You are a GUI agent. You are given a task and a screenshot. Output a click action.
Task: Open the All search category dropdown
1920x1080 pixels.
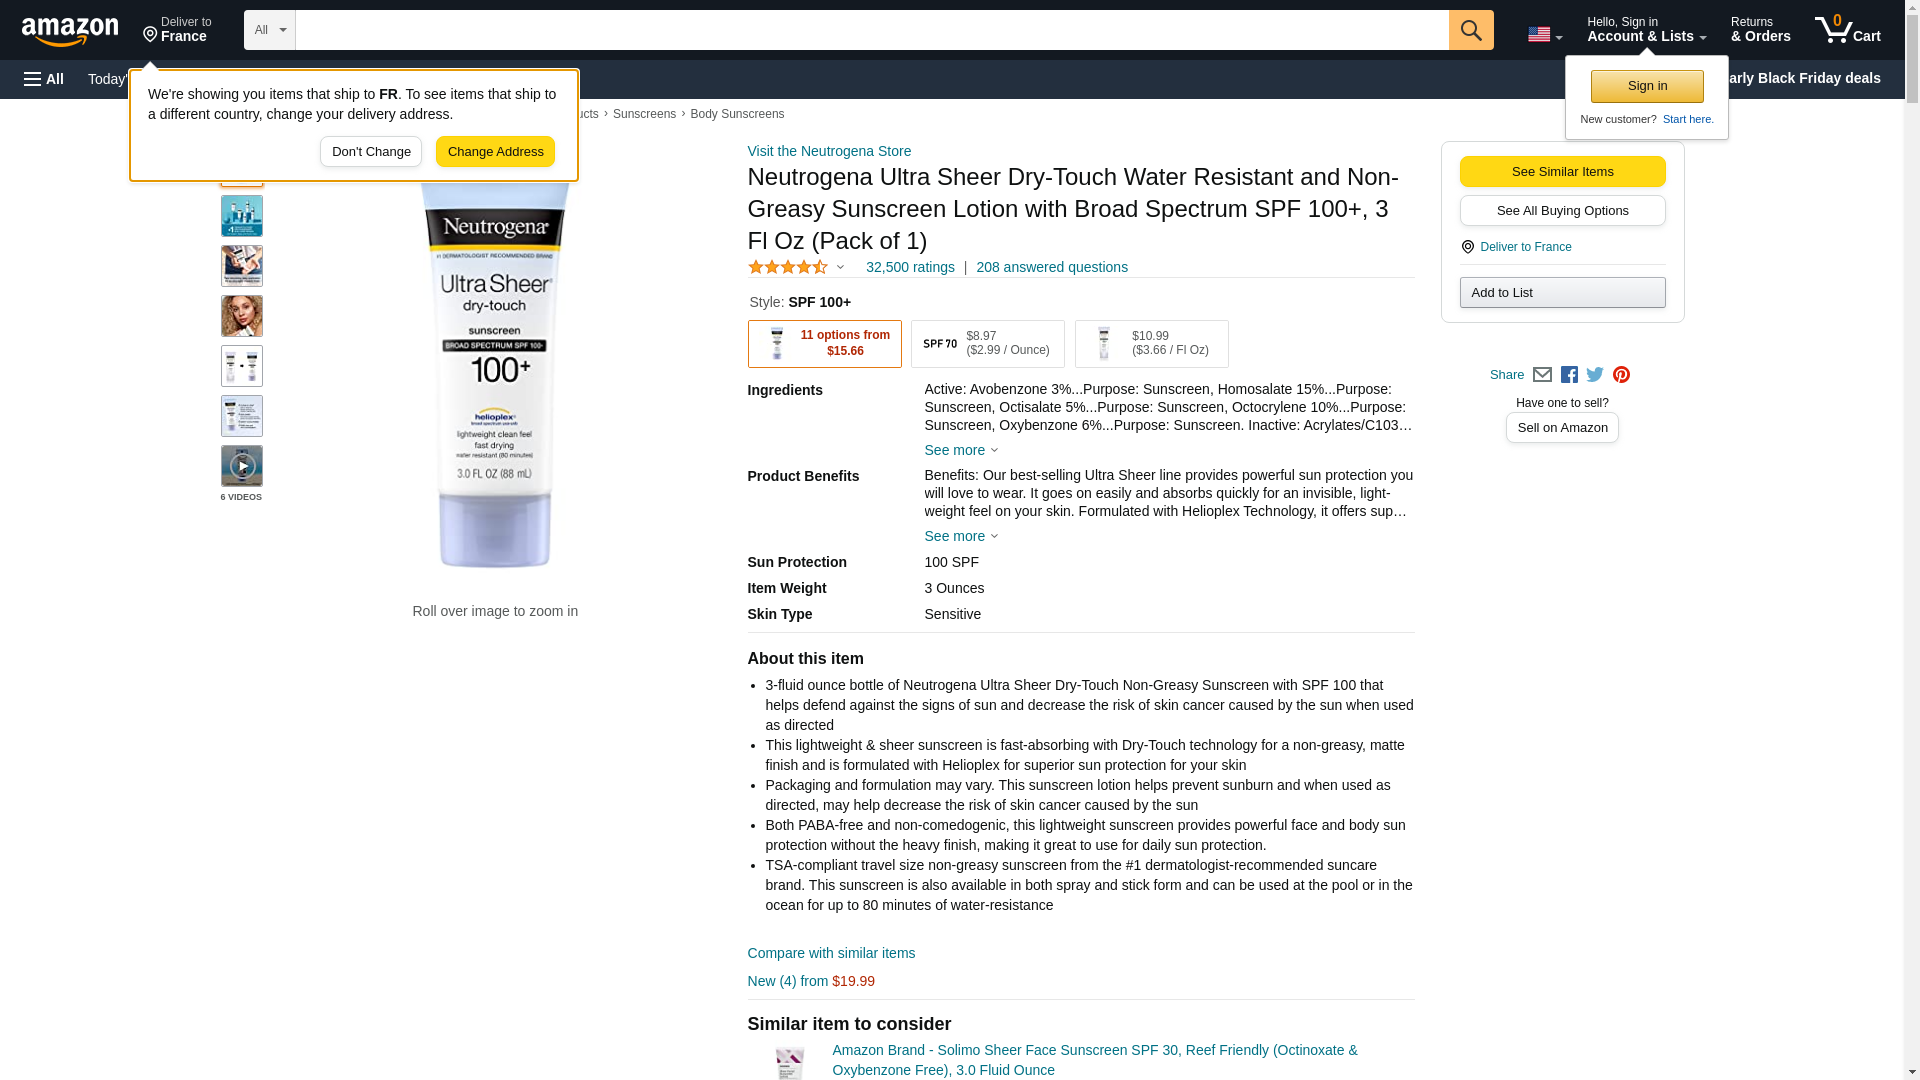(x=270, y=30)
